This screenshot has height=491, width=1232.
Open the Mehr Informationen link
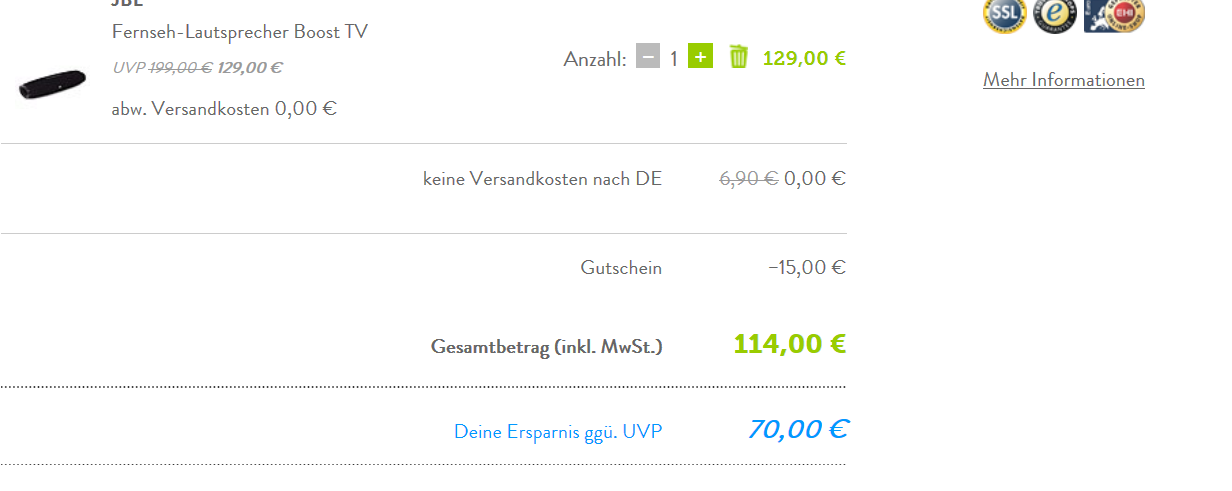point(1064,80)
